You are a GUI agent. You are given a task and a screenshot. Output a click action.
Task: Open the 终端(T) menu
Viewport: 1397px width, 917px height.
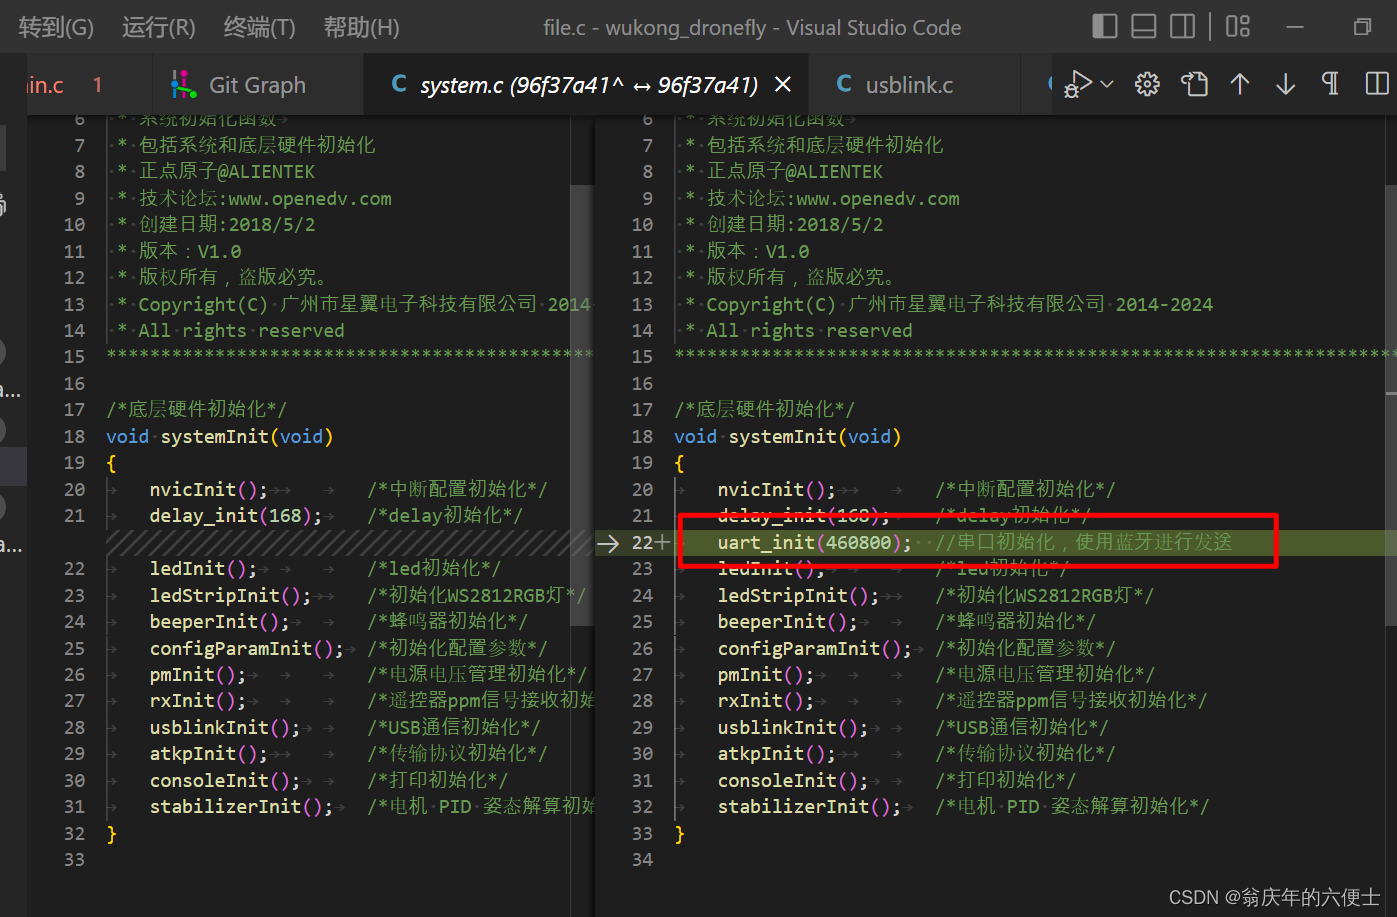(x=259, y=27)
